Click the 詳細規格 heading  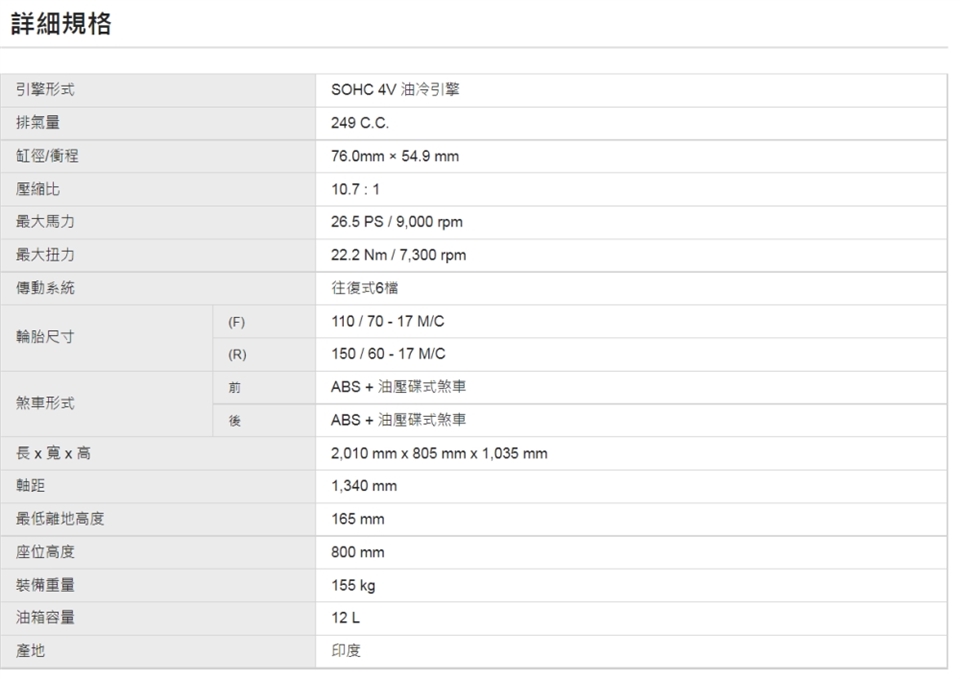pos(61,25)
